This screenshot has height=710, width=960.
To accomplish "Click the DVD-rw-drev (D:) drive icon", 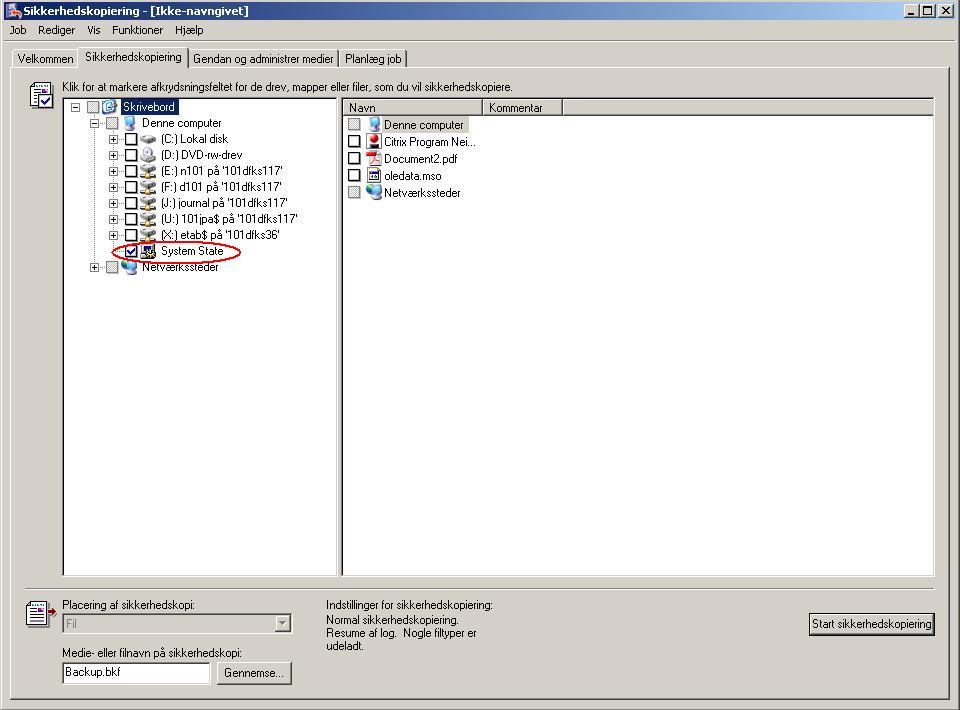I will click(149, 155).
